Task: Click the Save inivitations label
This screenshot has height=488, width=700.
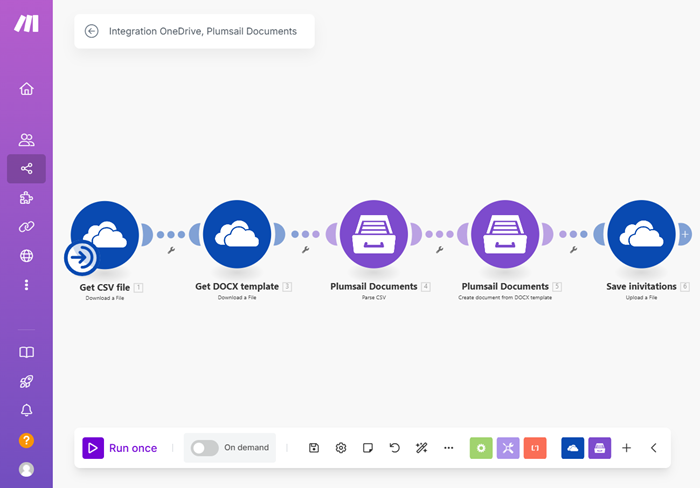Action: pyautogui.click(x=641, y=286)
